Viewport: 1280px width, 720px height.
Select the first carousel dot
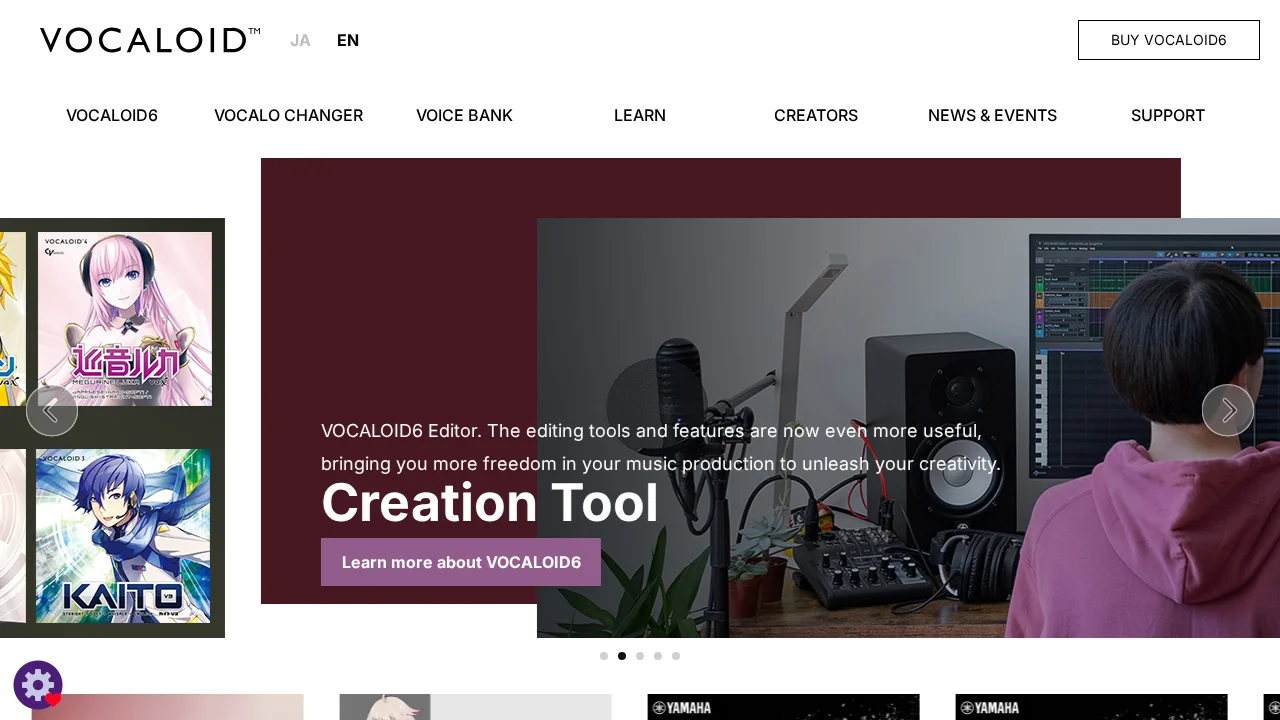(604, 656)
